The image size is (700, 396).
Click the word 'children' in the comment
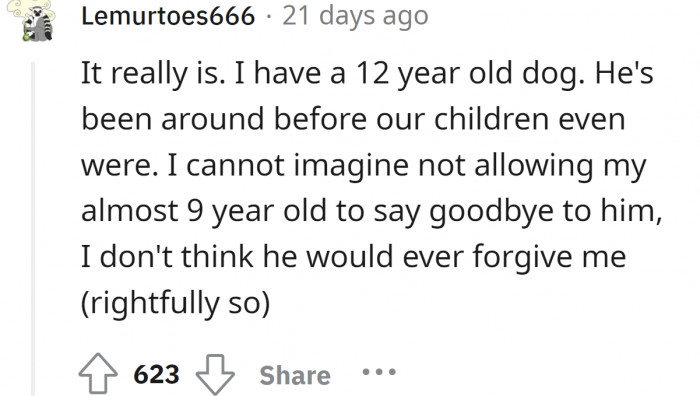(x=491, y=119)
